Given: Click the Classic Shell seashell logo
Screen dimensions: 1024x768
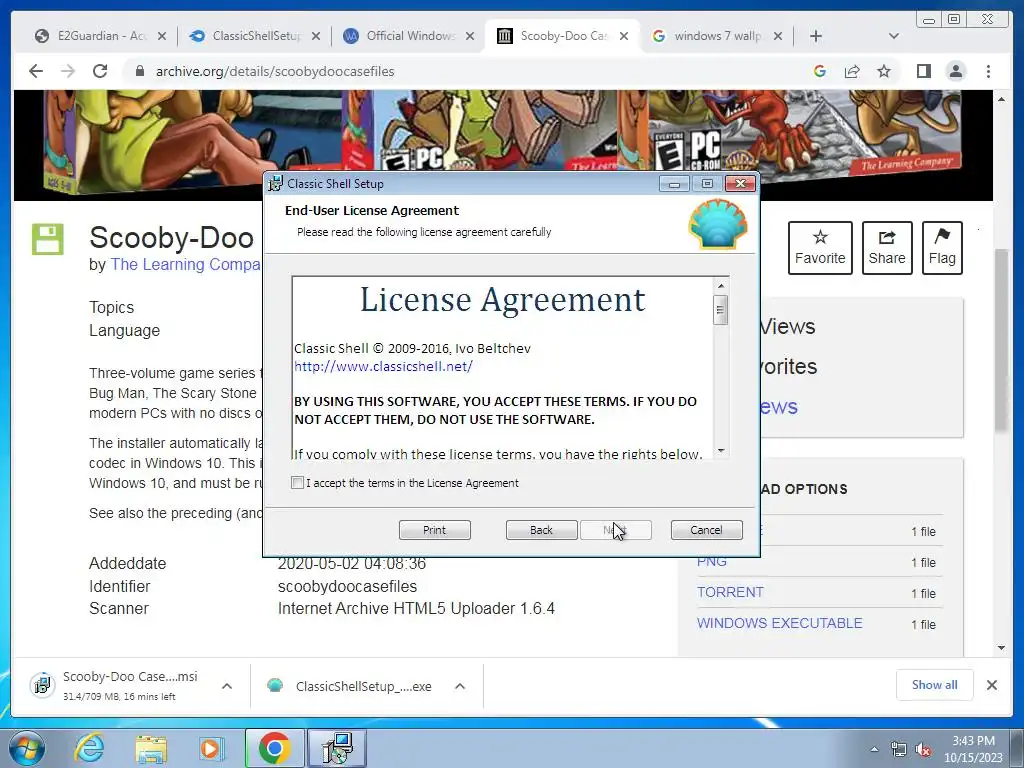Looking at the screenshot, I should coord(718,224).
